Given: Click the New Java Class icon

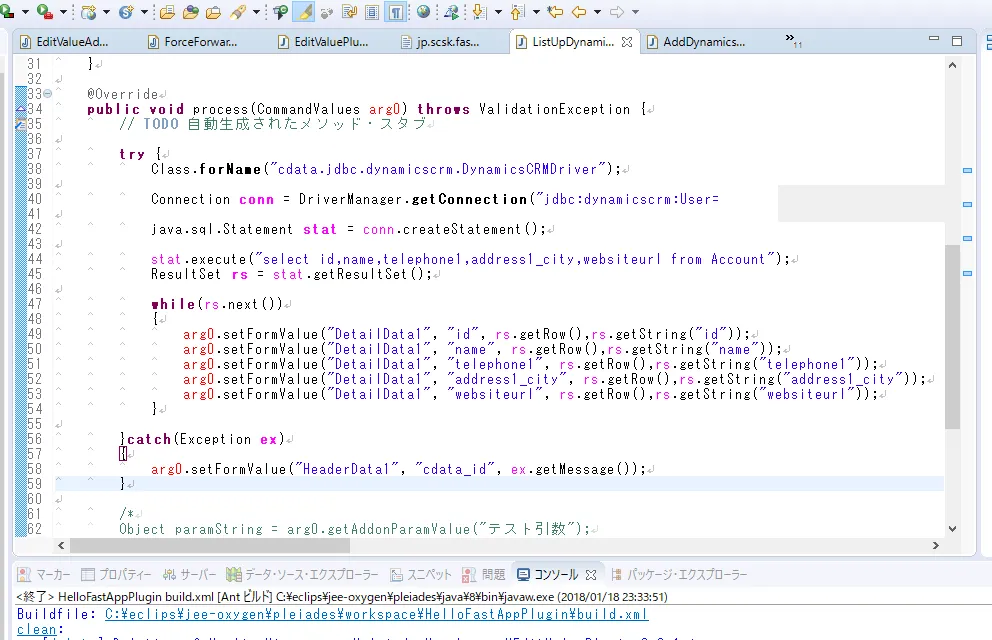Looking at the screenshot, I should tap(127, 12).
